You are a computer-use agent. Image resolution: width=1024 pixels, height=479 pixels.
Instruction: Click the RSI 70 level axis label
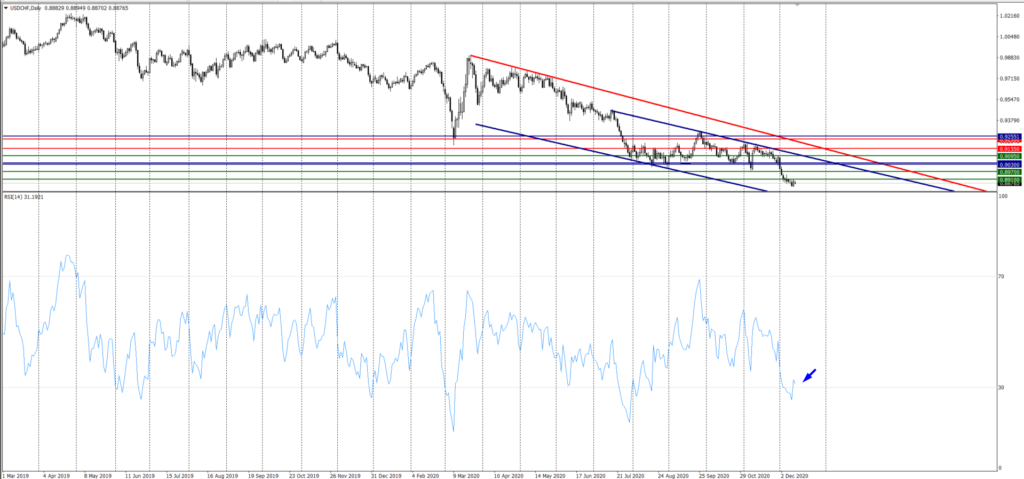coord(1003,276)
